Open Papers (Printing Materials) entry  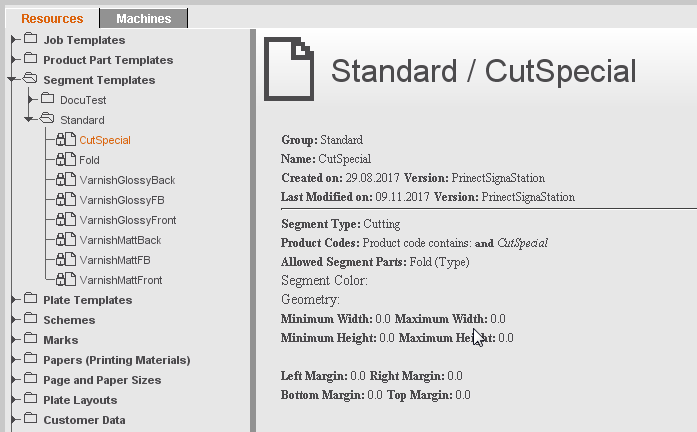click(116, 360)
